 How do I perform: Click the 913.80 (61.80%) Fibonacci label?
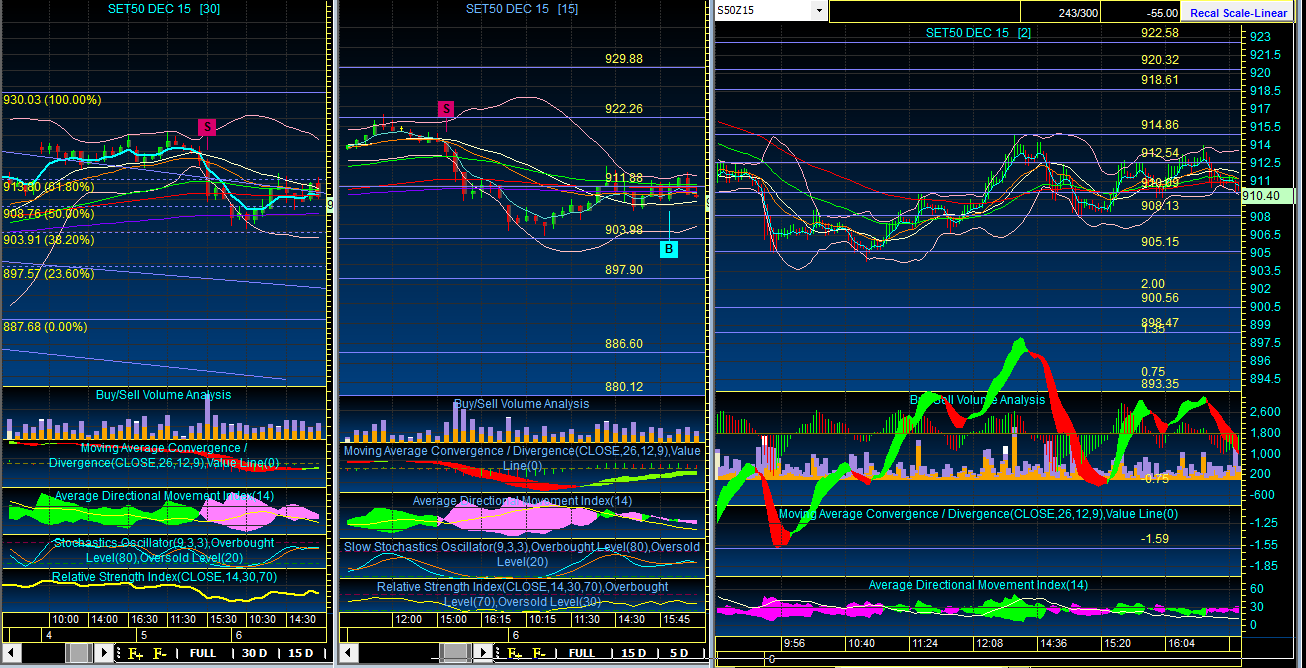pos(48,186)
